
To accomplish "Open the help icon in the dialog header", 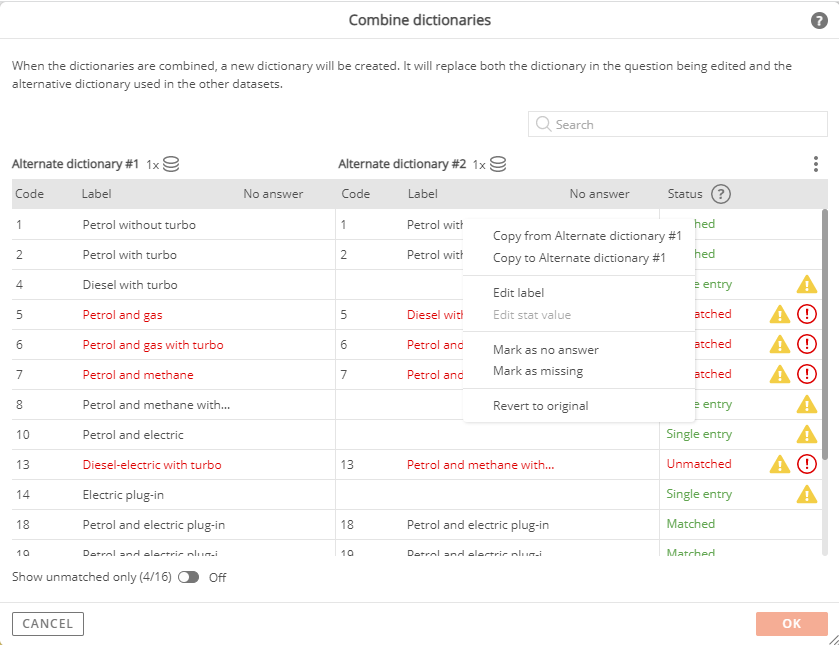I will point(819,20).
